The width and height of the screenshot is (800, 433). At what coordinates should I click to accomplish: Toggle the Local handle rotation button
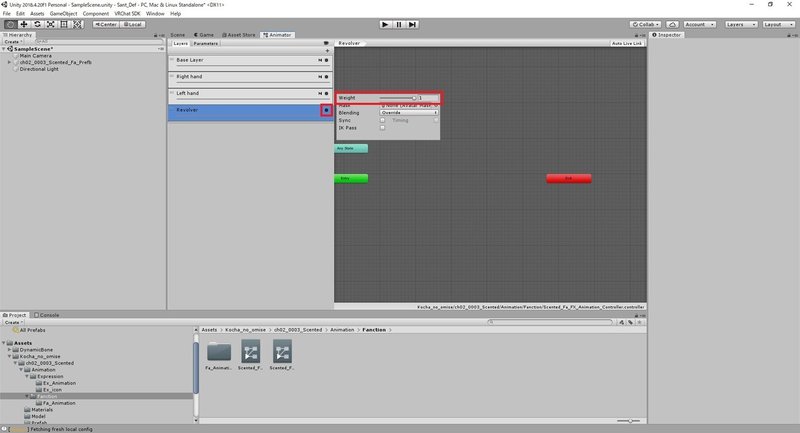point(133,24)
